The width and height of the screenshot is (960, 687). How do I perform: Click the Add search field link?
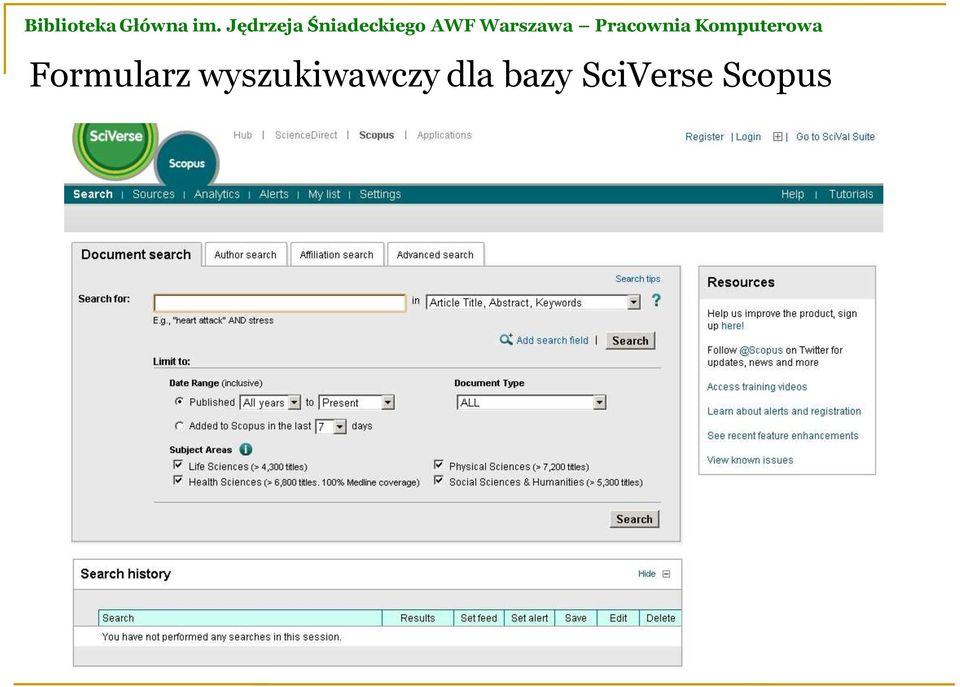[552, 340]
